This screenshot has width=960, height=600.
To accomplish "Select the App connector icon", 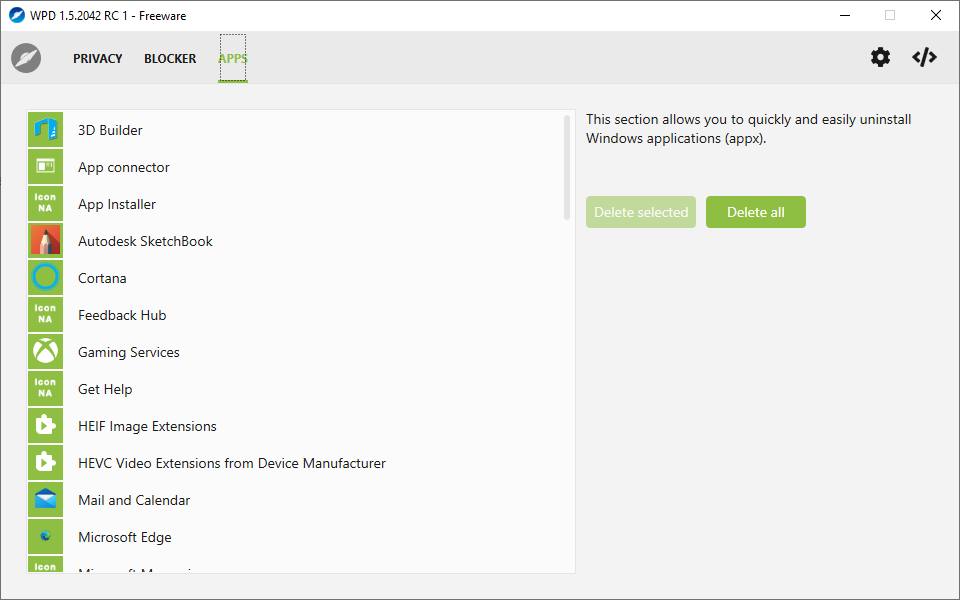I will pos(45,167).
